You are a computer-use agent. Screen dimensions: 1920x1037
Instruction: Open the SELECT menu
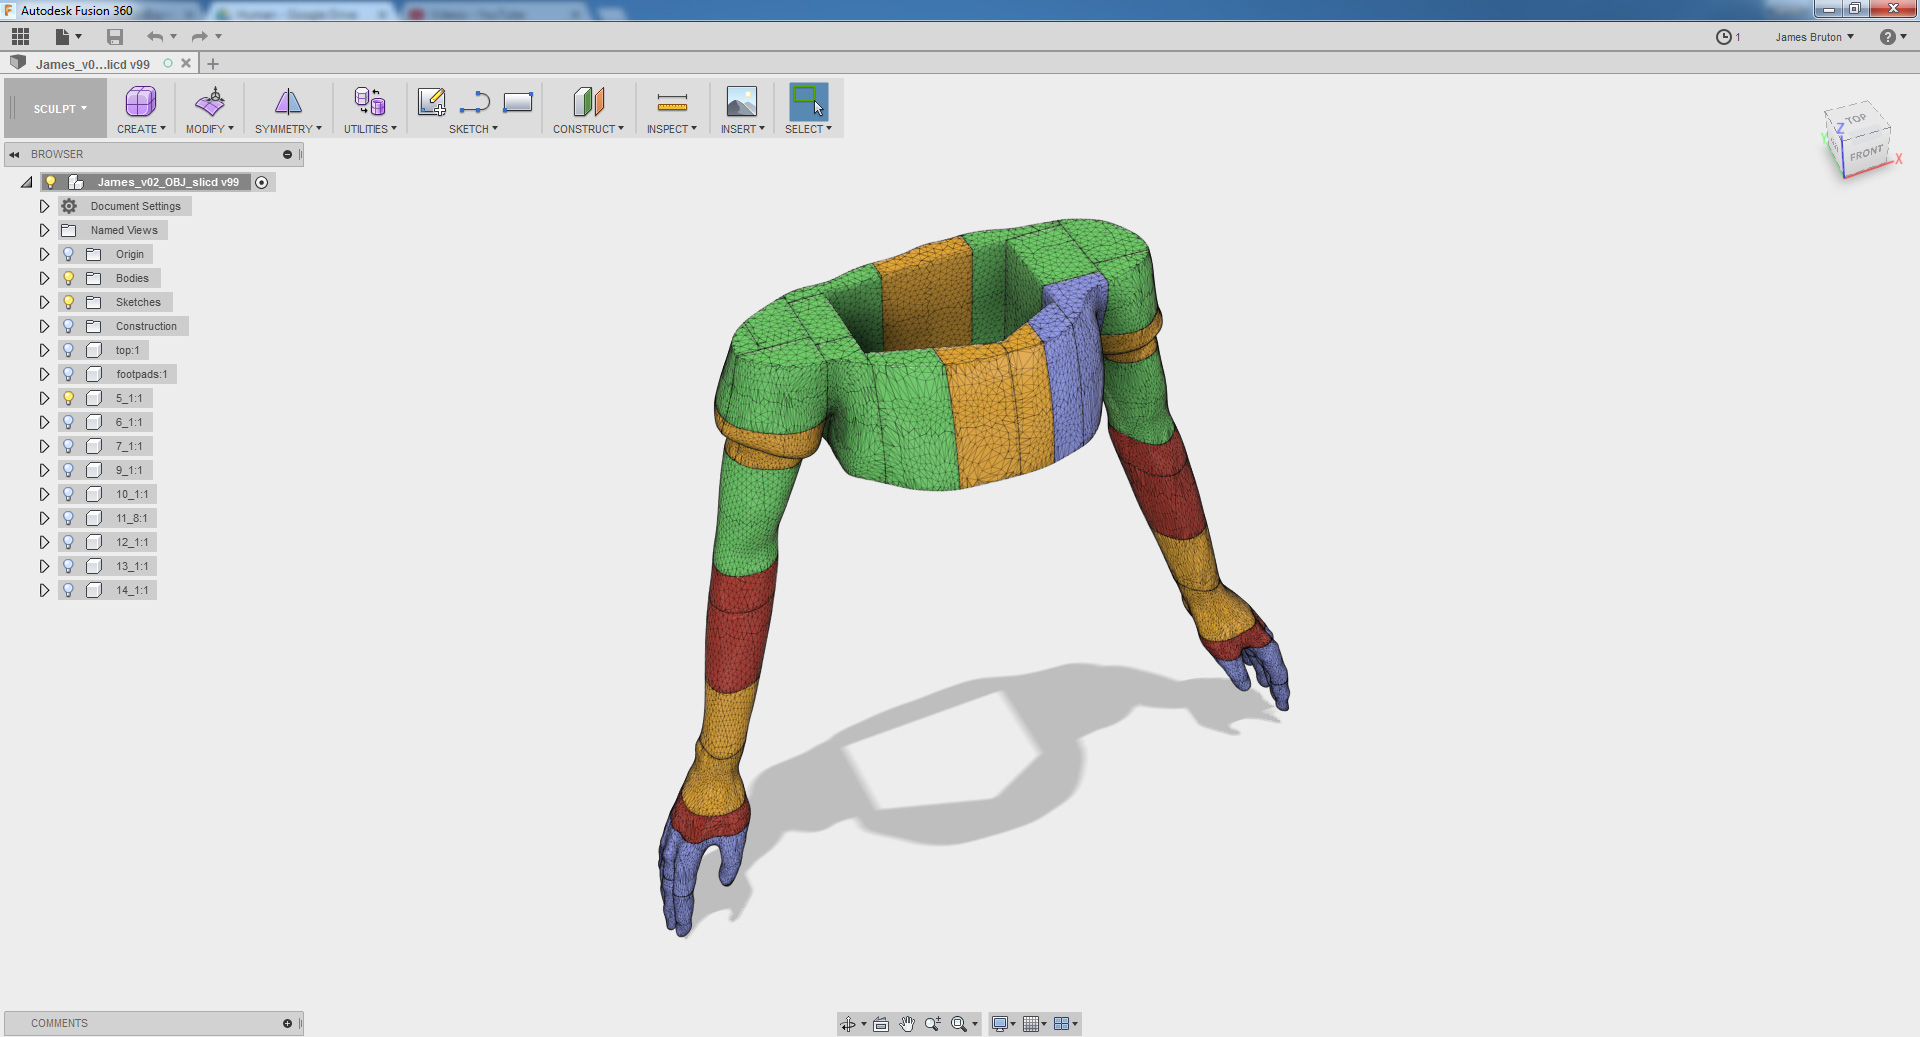[808, 129]
